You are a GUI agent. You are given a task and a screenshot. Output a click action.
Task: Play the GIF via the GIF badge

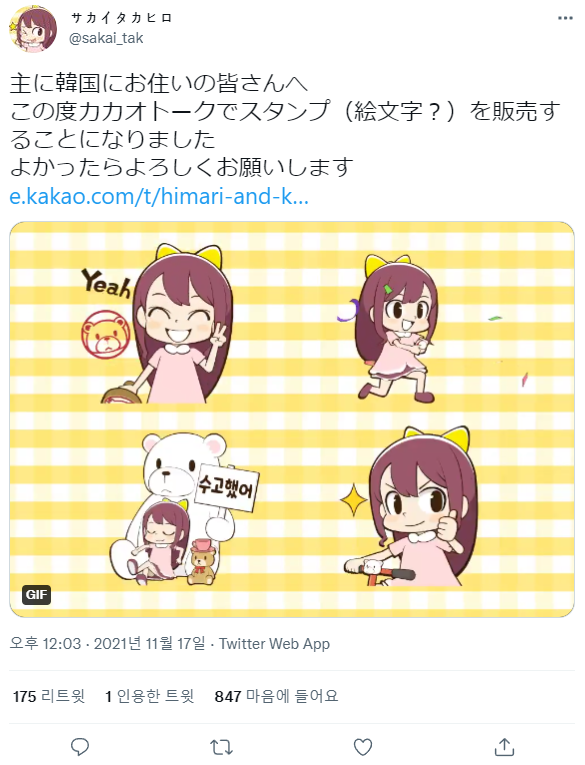(x=36, y=594)
